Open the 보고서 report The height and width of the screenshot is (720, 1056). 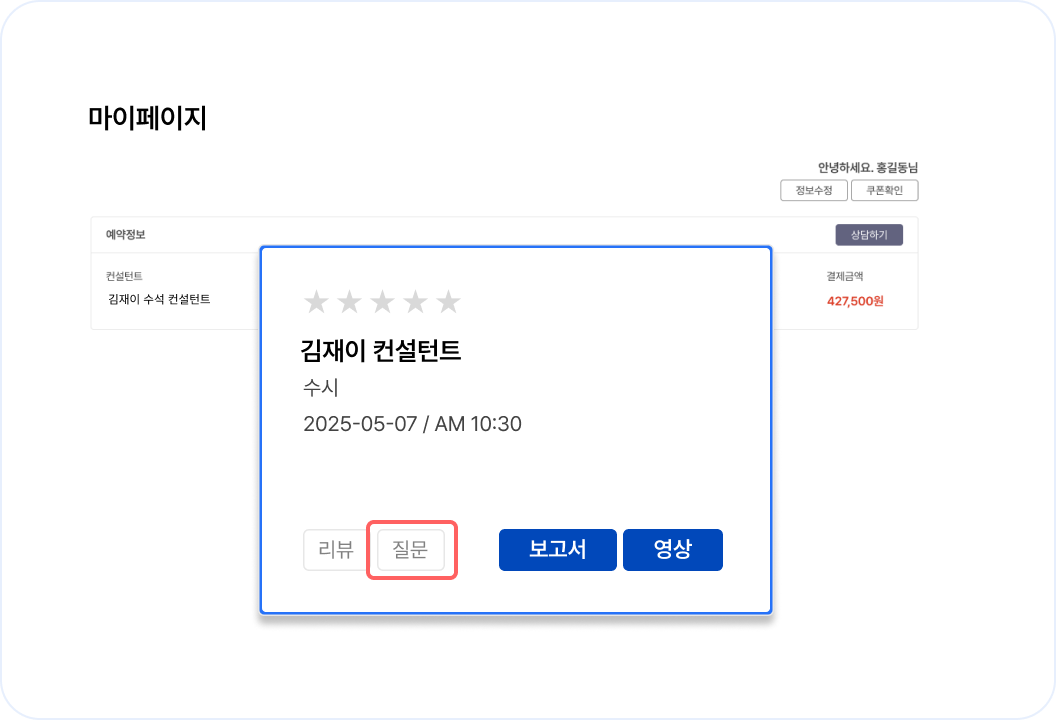pos(557,549)
